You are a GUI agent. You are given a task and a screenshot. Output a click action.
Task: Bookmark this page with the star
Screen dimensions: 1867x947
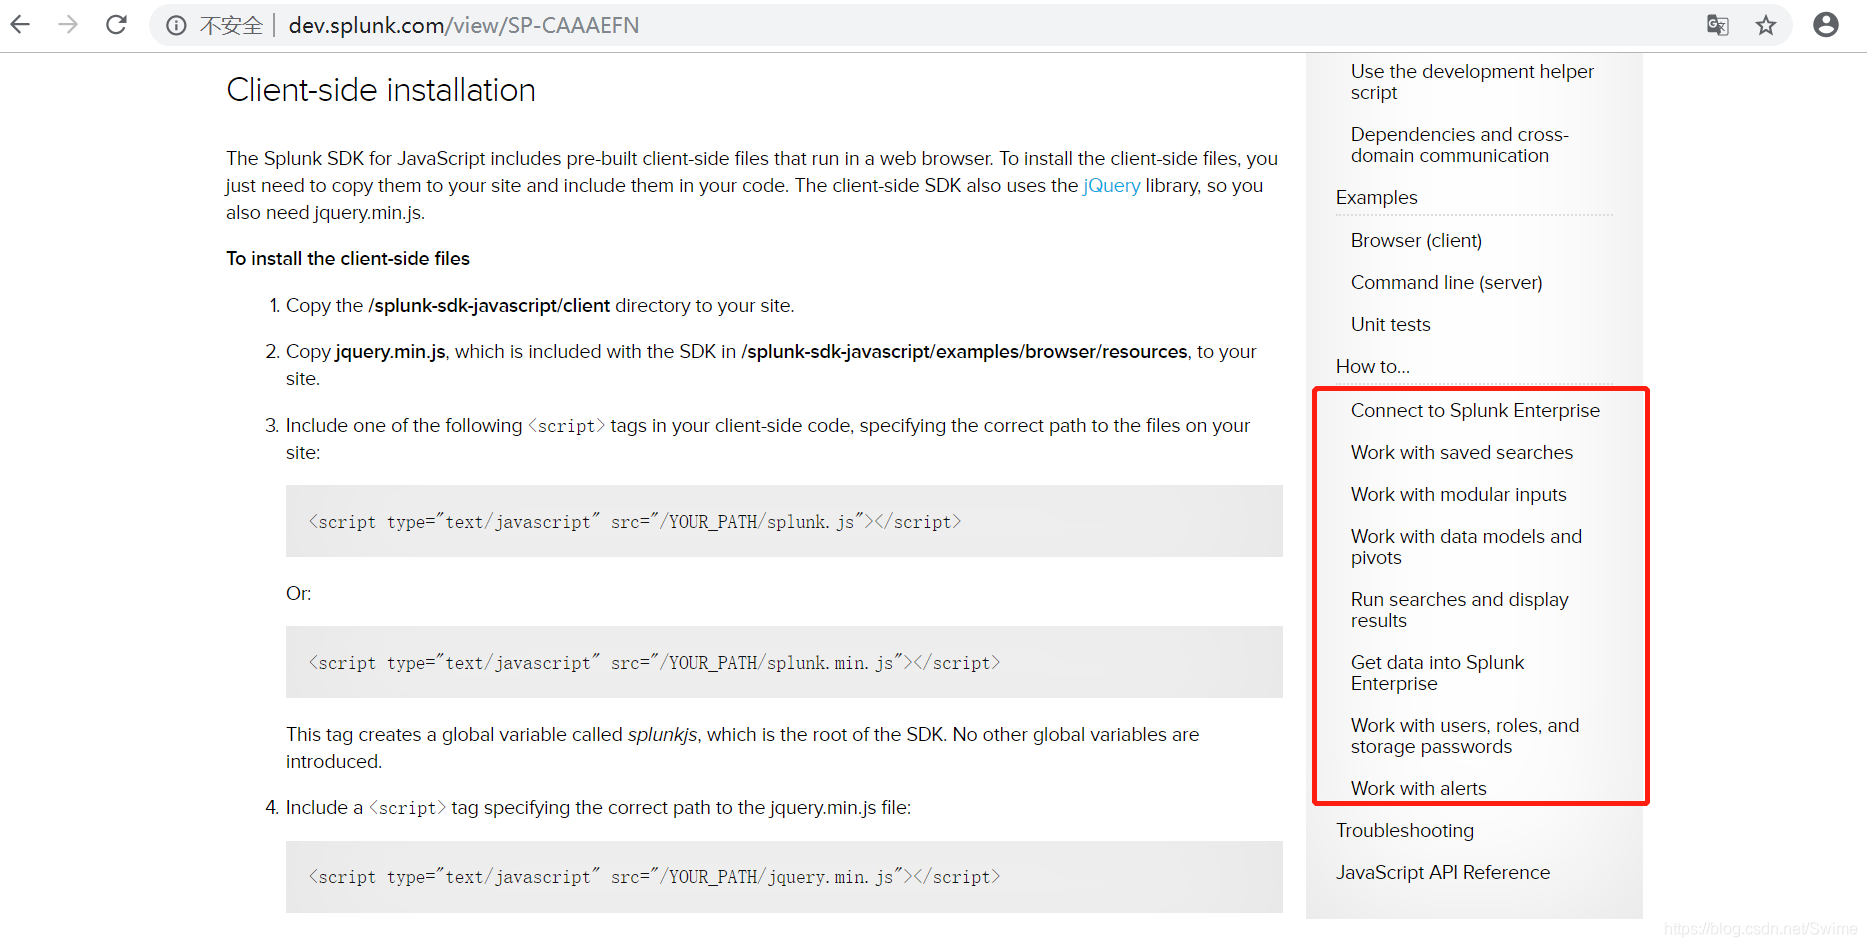[x=1766, y=24]
